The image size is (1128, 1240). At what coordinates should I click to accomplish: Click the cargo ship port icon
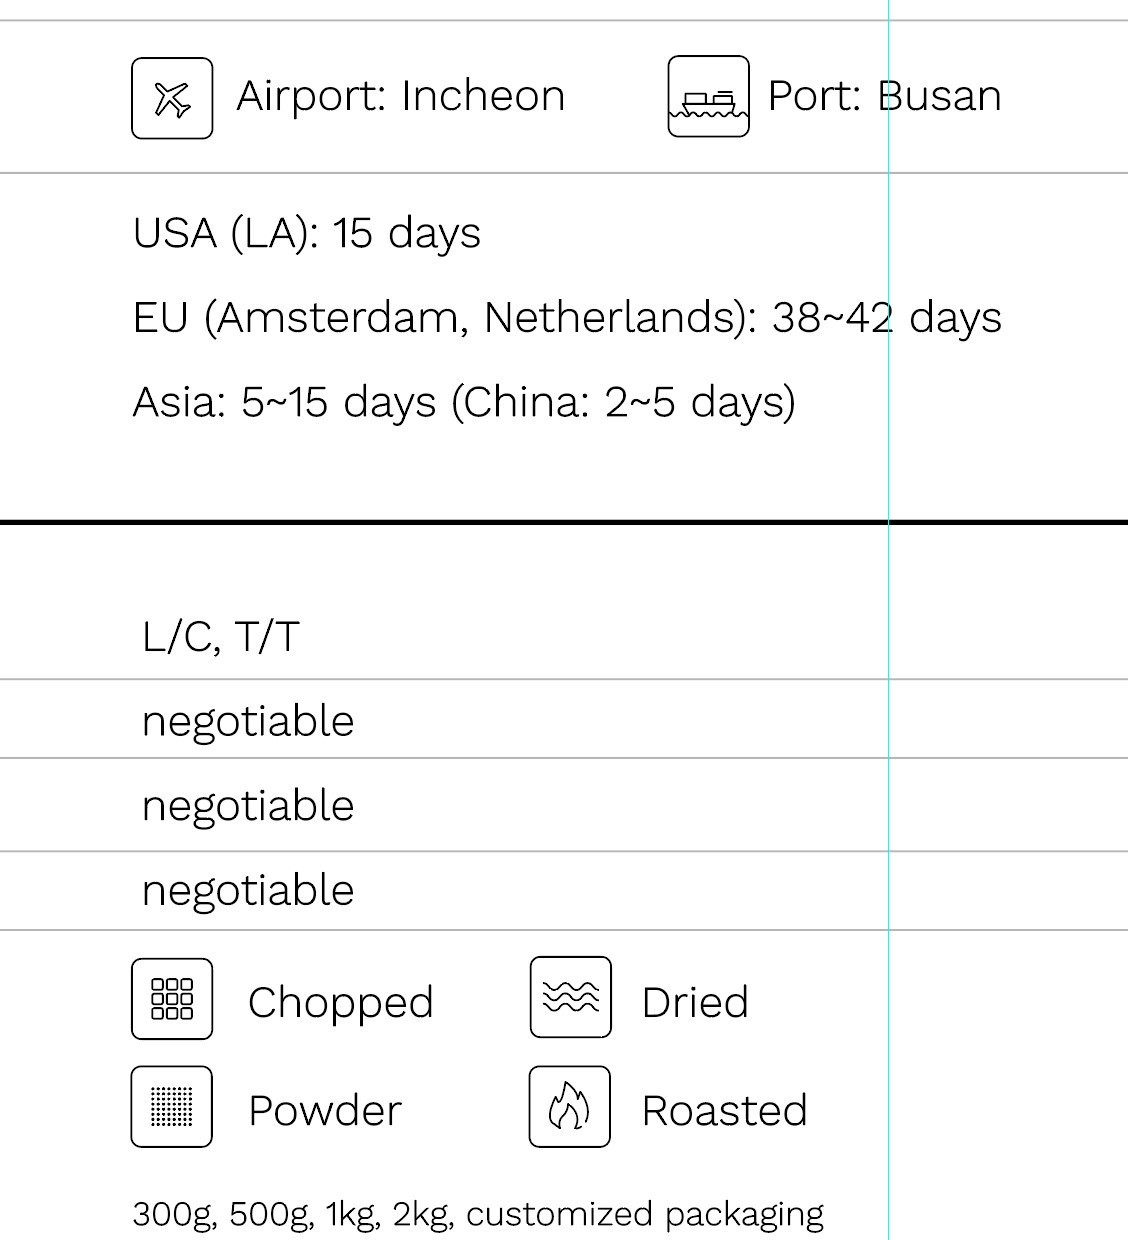click(x=708, y=96)
